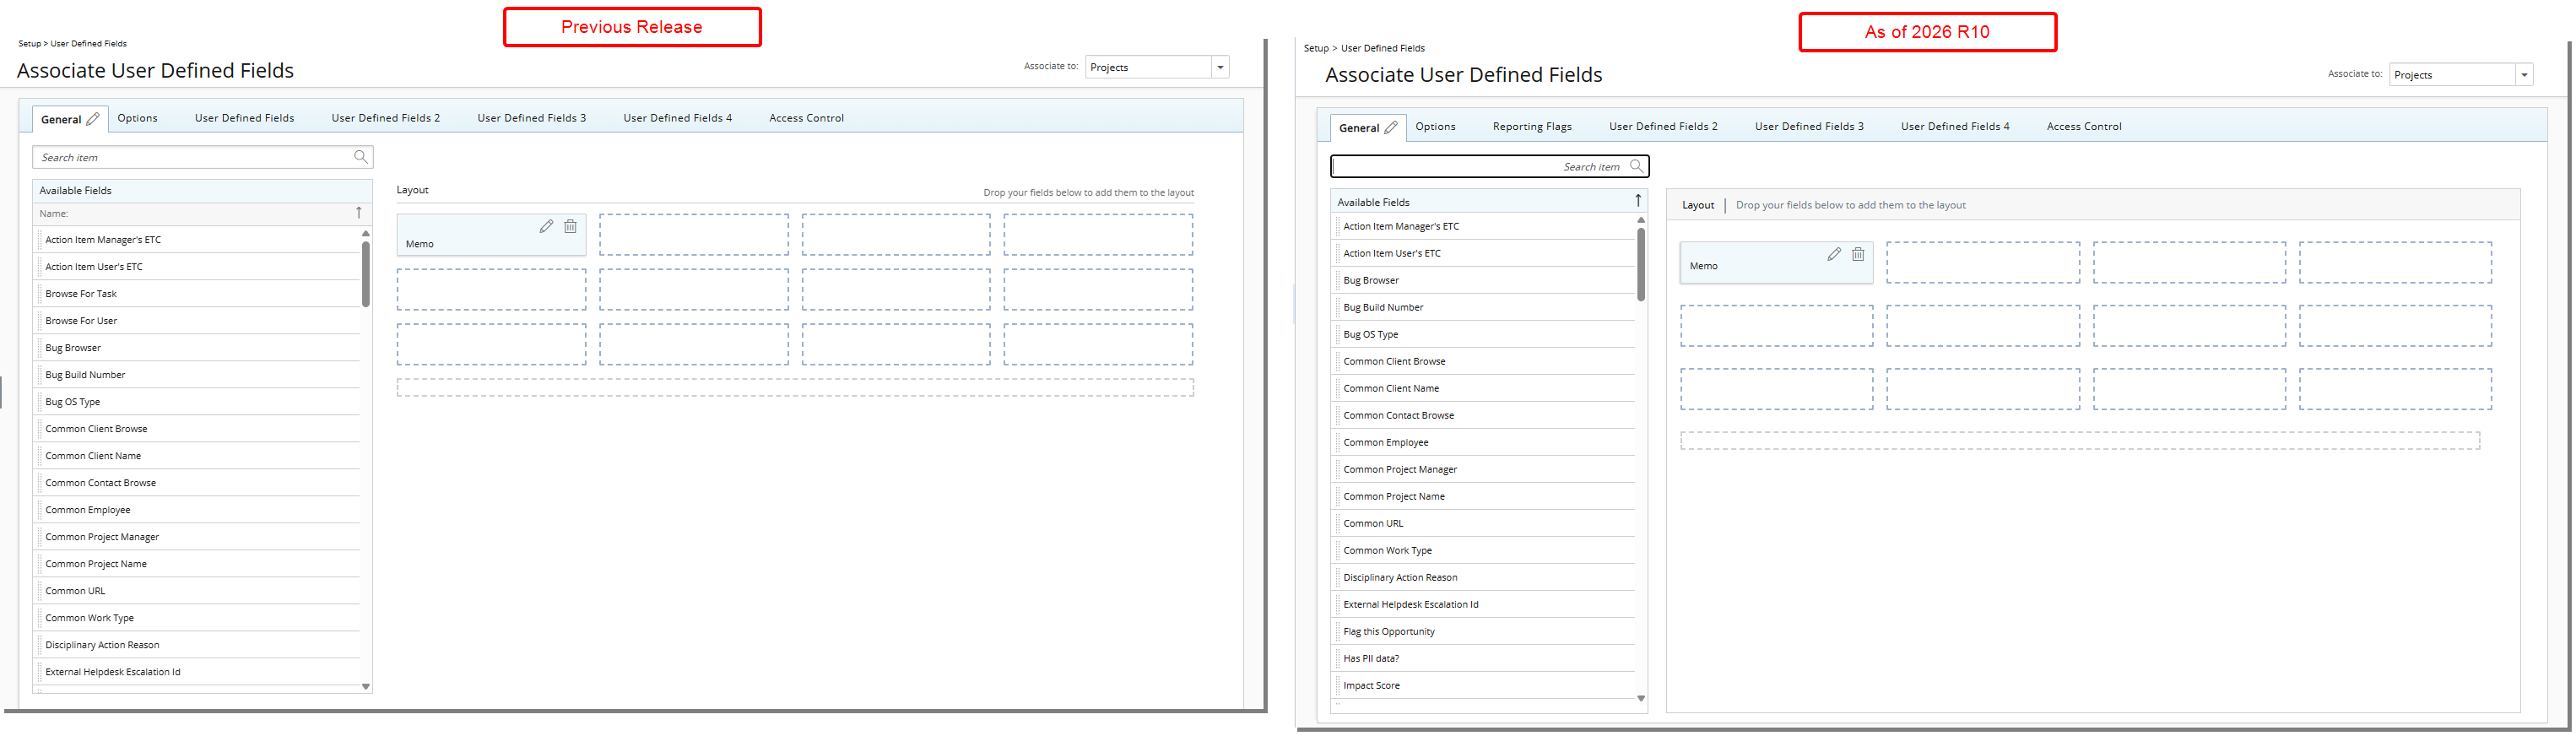The height and width of the screenshot is (736, 2576).
Task: Select Bug Build Number in Previous Release list
Action: click(x=198, y=375)
